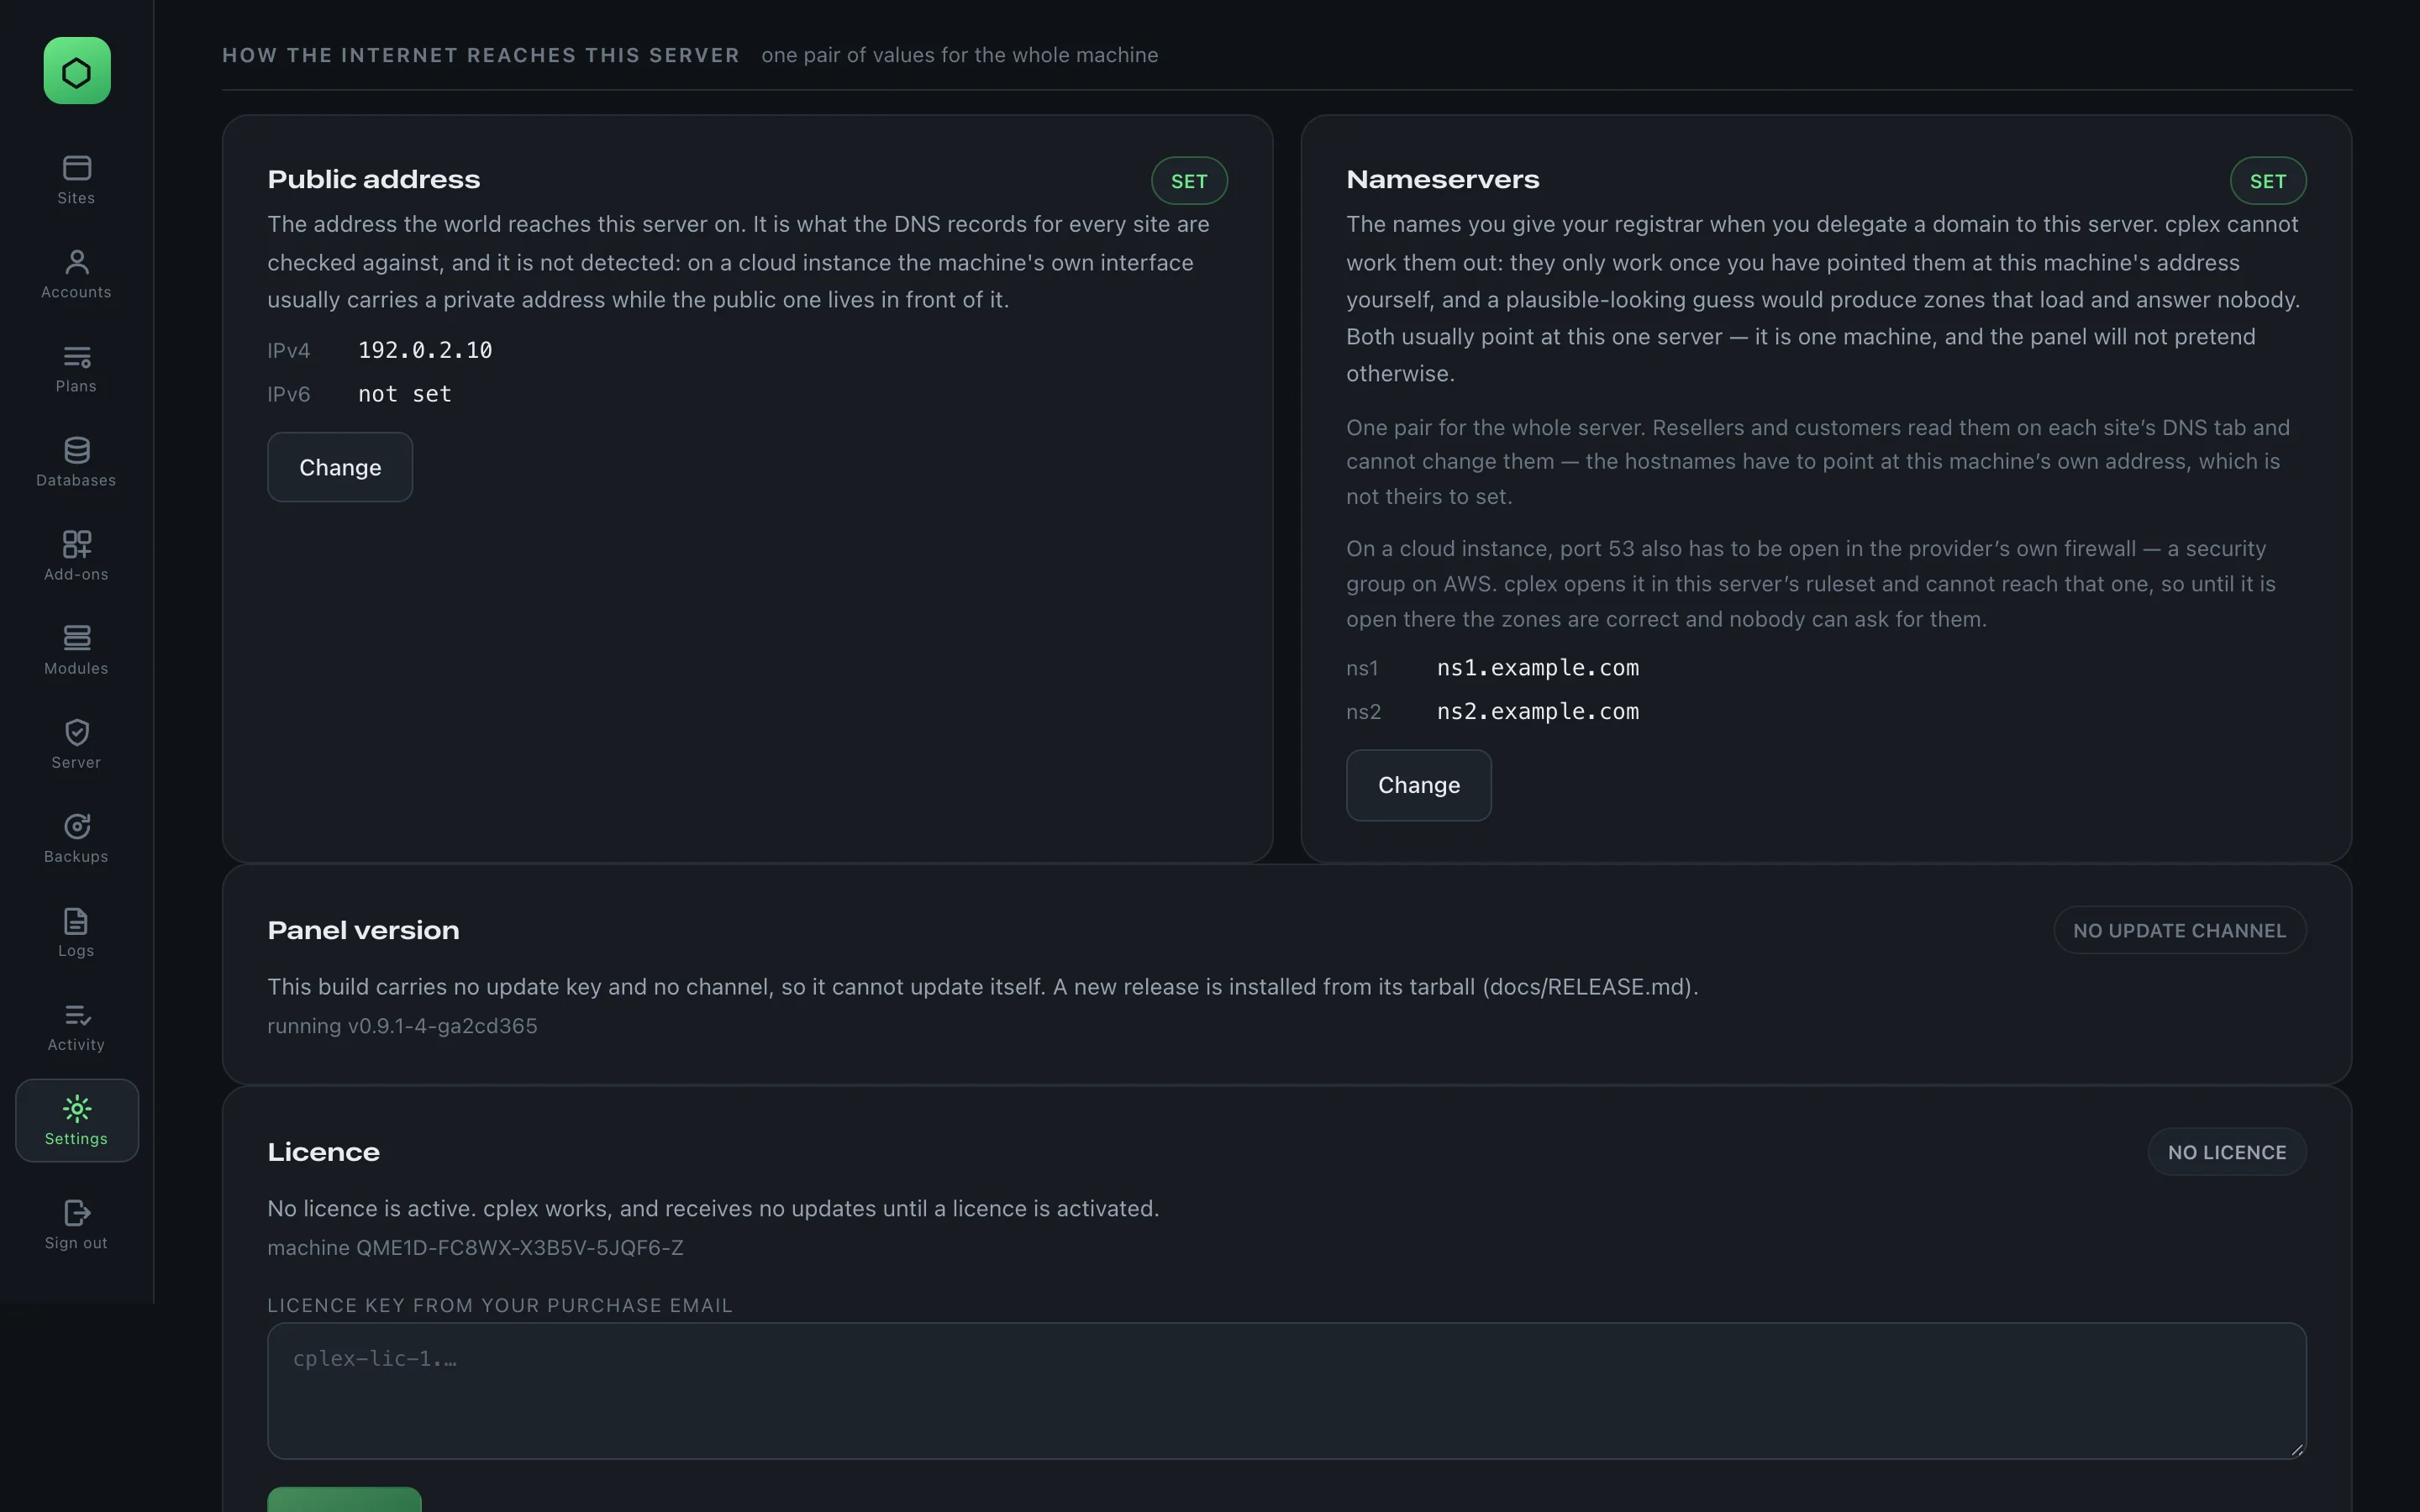Click machine ID QME1D-FC8WX-X3B5V-5JQF6-Z
The width and height of the screenshot is (2420, 1512).
click(475, 1248)
